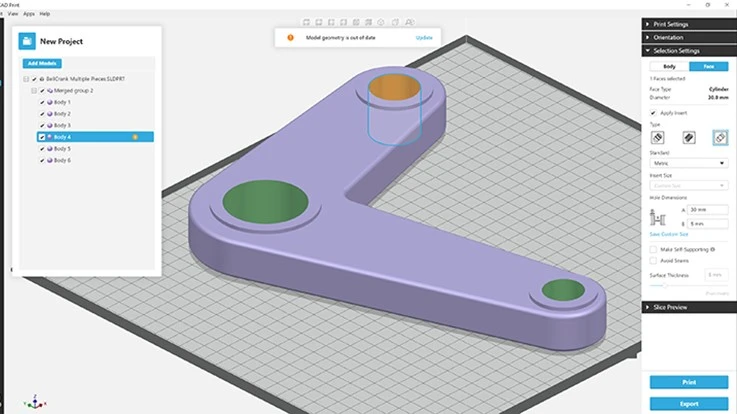The height and width of the screenshot is (414, 737).
Task: Click the blue Print button
Action: coord(688,382)
